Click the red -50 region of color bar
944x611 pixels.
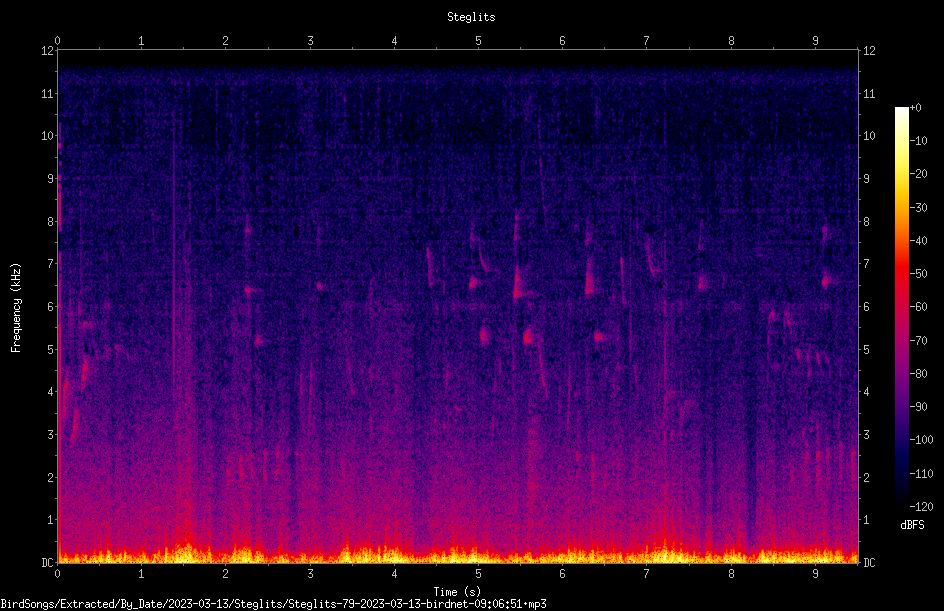(901, 274)
